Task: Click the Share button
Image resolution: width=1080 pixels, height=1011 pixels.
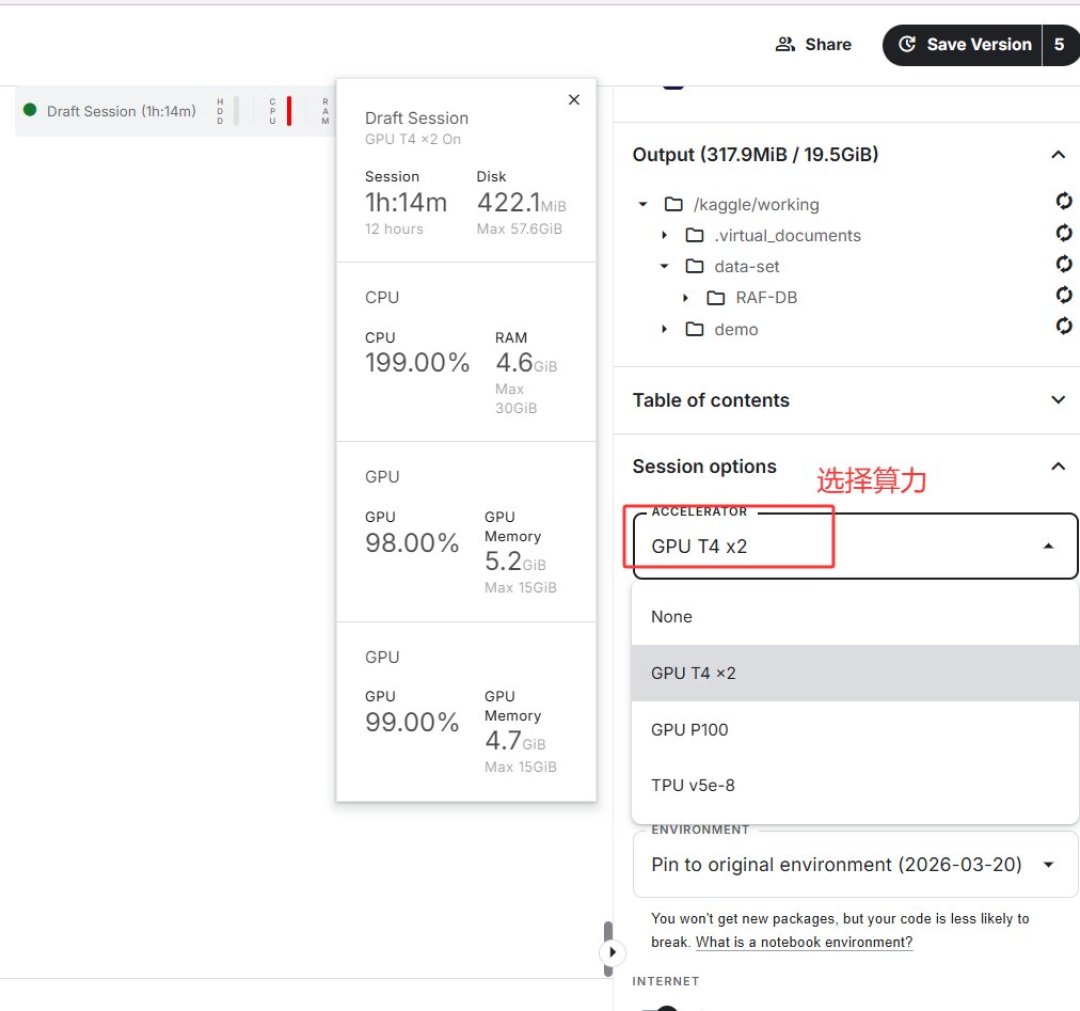Action: pyautogui.click(x=813, y=45)
